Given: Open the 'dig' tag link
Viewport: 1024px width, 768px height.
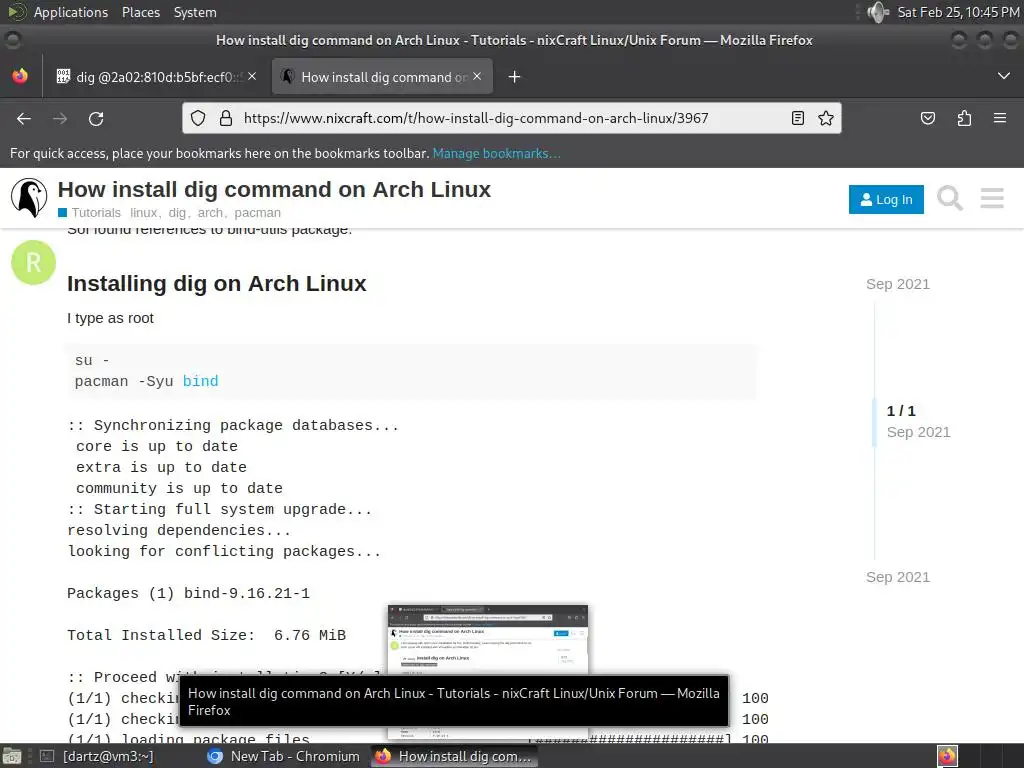Looking at the screenshot, I should click(x=177, y=213).
